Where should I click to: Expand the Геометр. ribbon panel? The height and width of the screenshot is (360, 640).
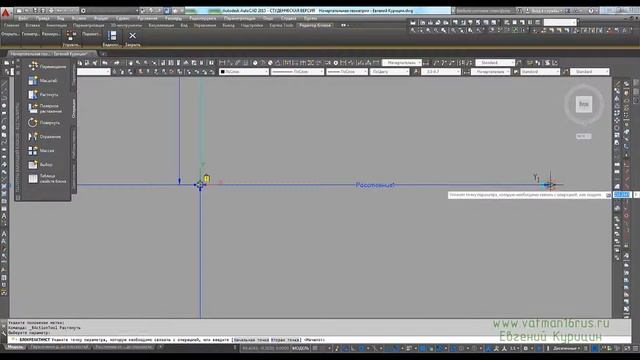click(31, 34)
